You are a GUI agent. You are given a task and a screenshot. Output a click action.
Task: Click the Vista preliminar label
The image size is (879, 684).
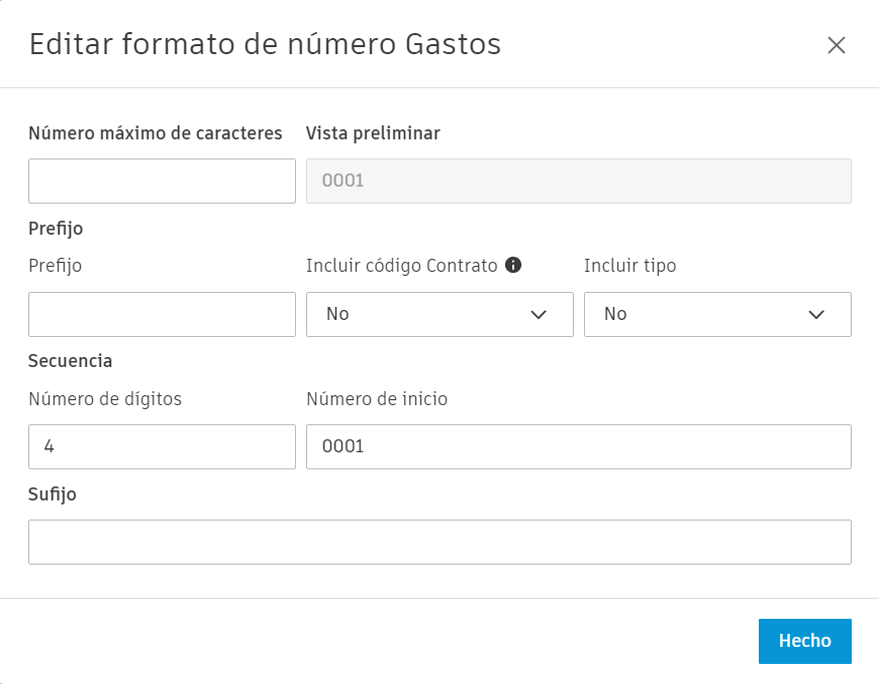tap(372, 133)
